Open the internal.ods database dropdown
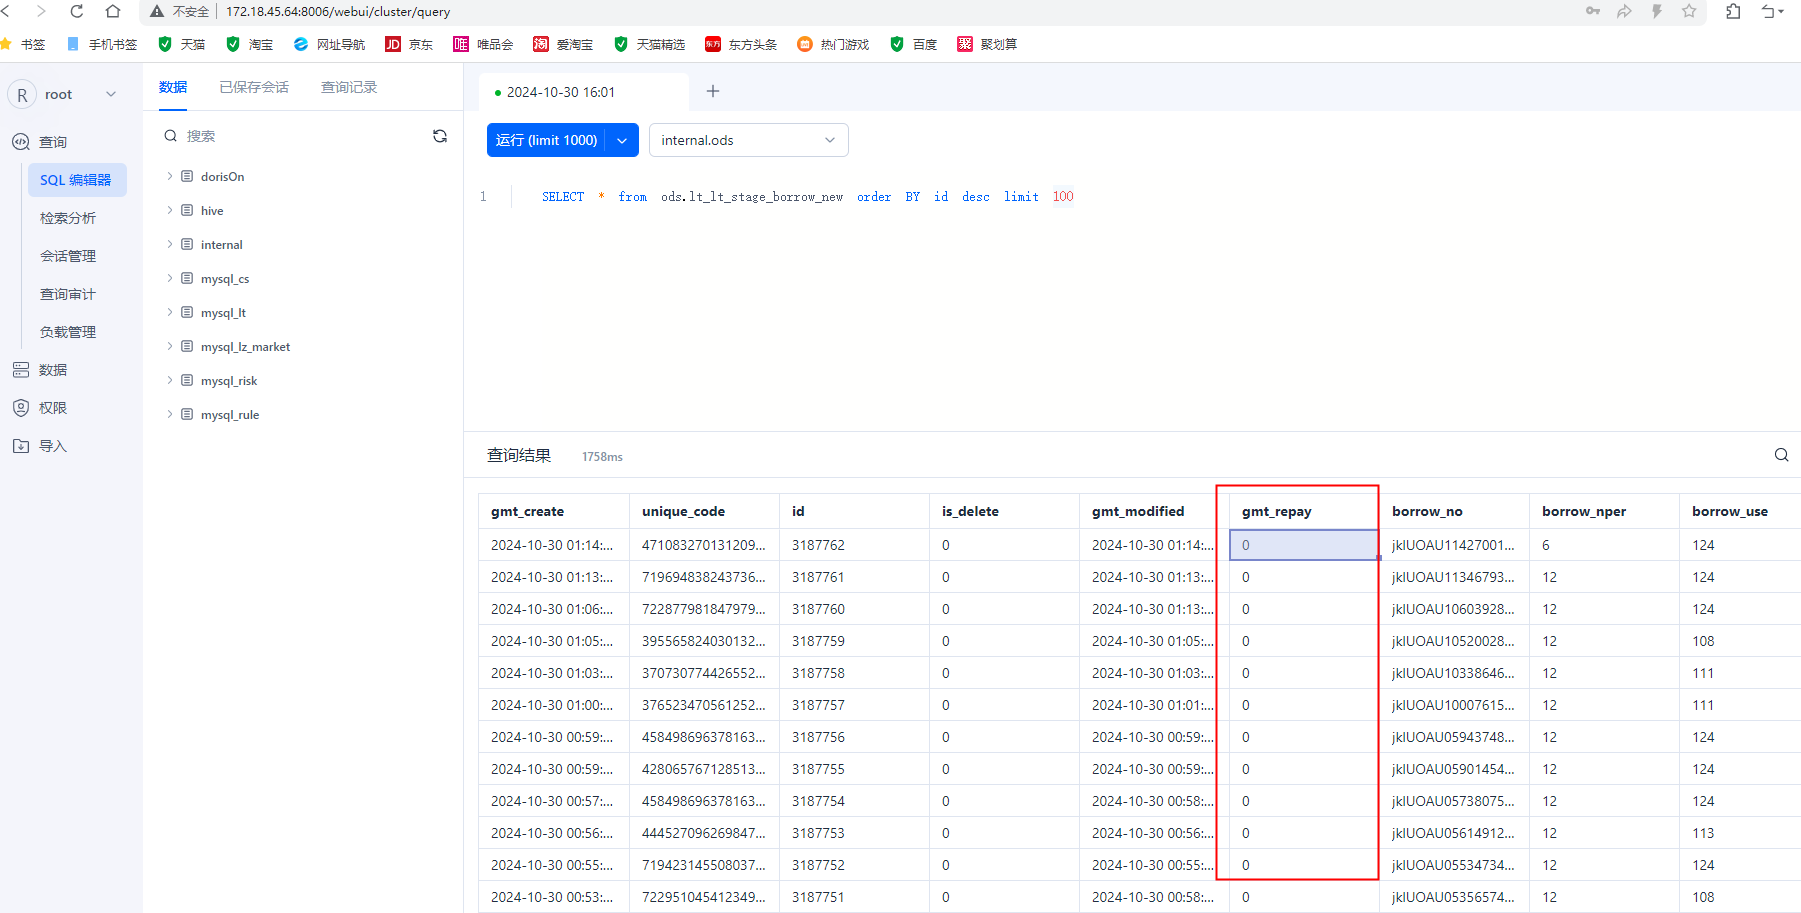Image resolution: width=1801 pixels, height=913 pixels. click(748, 140)
